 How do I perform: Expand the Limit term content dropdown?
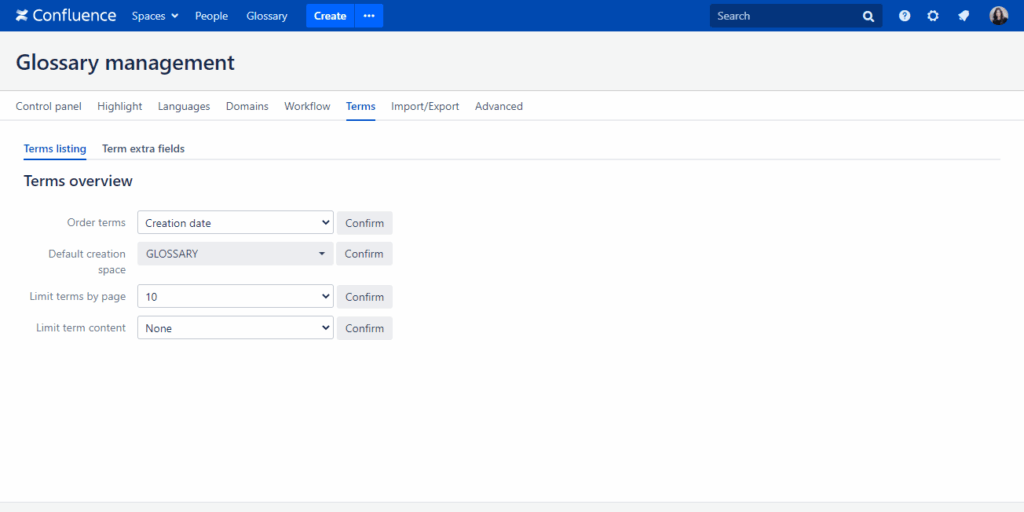coord(235,328)
